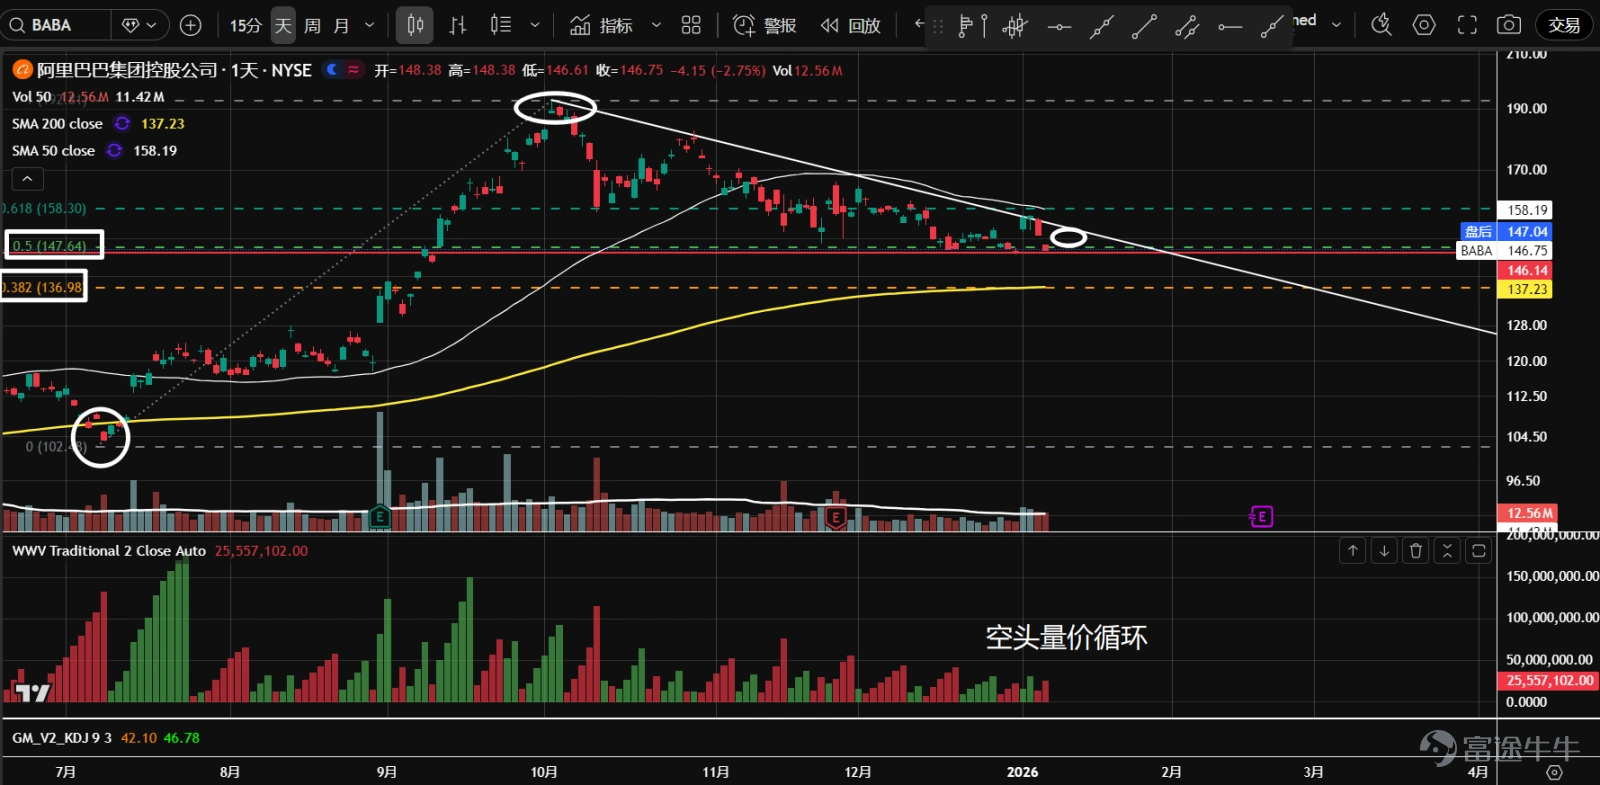Image resolution: width=1600 pixels, height=785 pixels.
Task: Open the quick search lightning icon
Action: click(1381, 25)
